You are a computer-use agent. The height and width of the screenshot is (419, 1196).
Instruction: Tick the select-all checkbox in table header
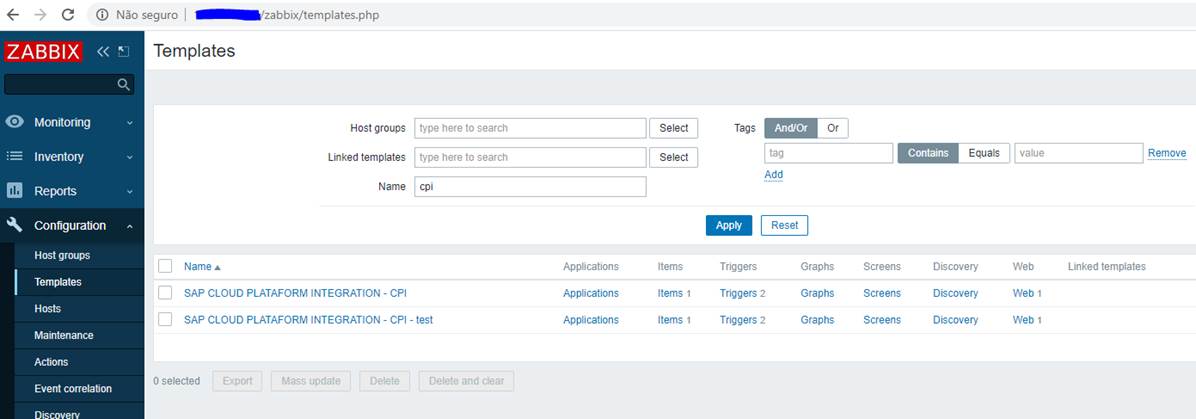[165, 266]
